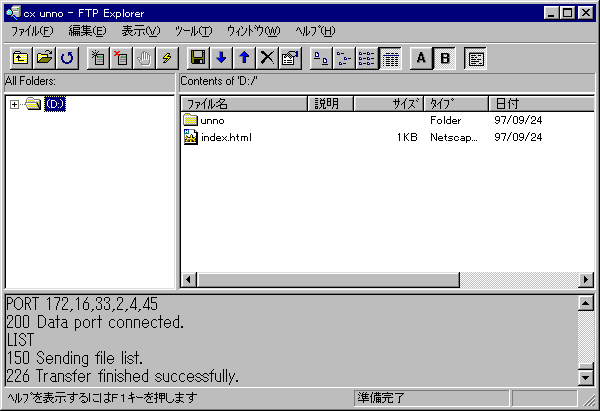Click the FTP Explorer title bar app icon

point(13,13)
